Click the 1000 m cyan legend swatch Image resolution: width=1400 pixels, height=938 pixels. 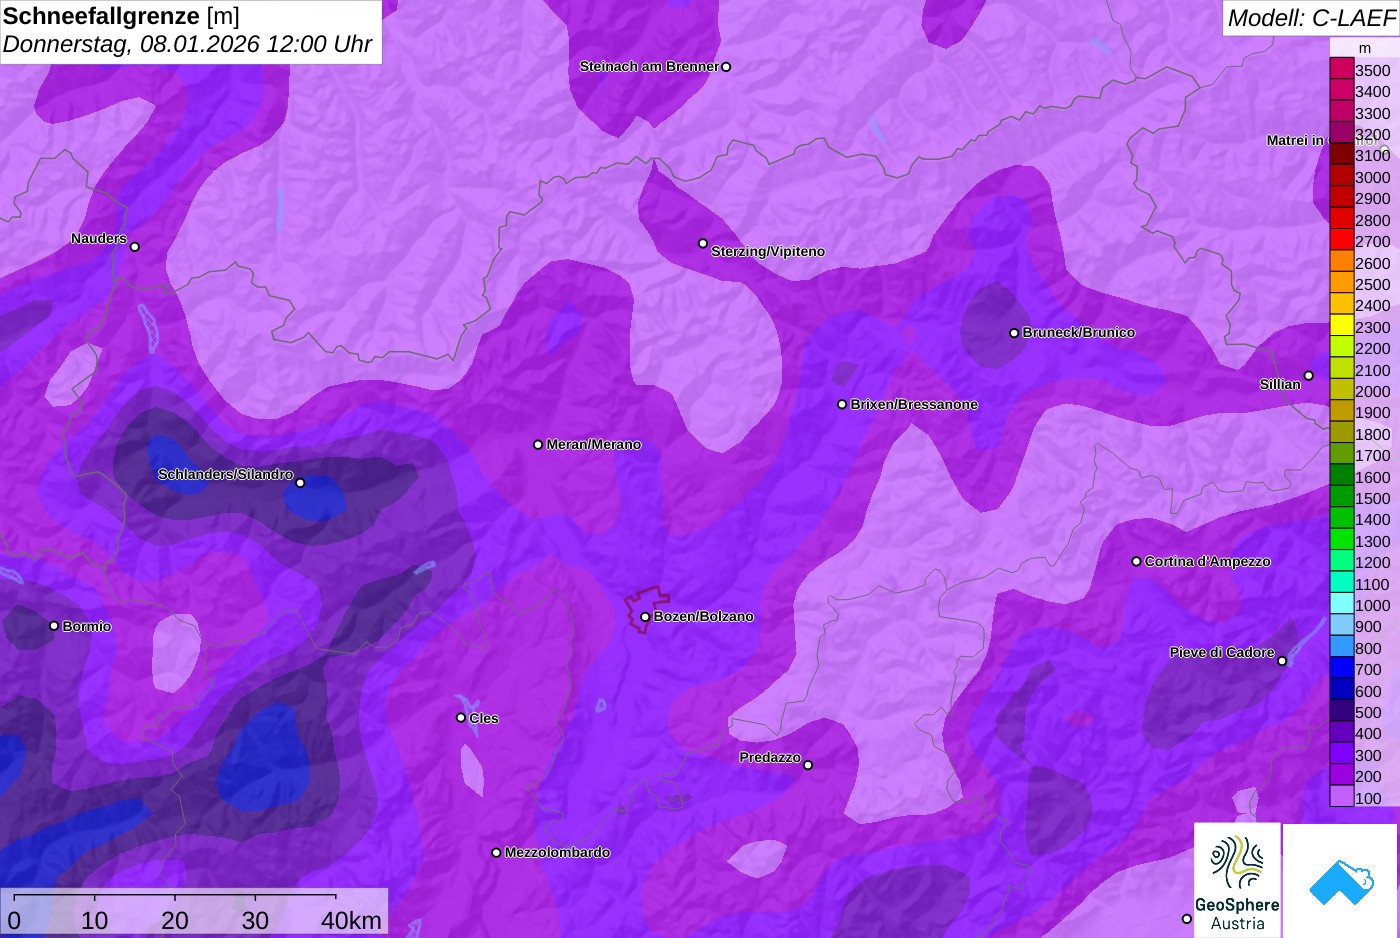(x=1341, y=604)
